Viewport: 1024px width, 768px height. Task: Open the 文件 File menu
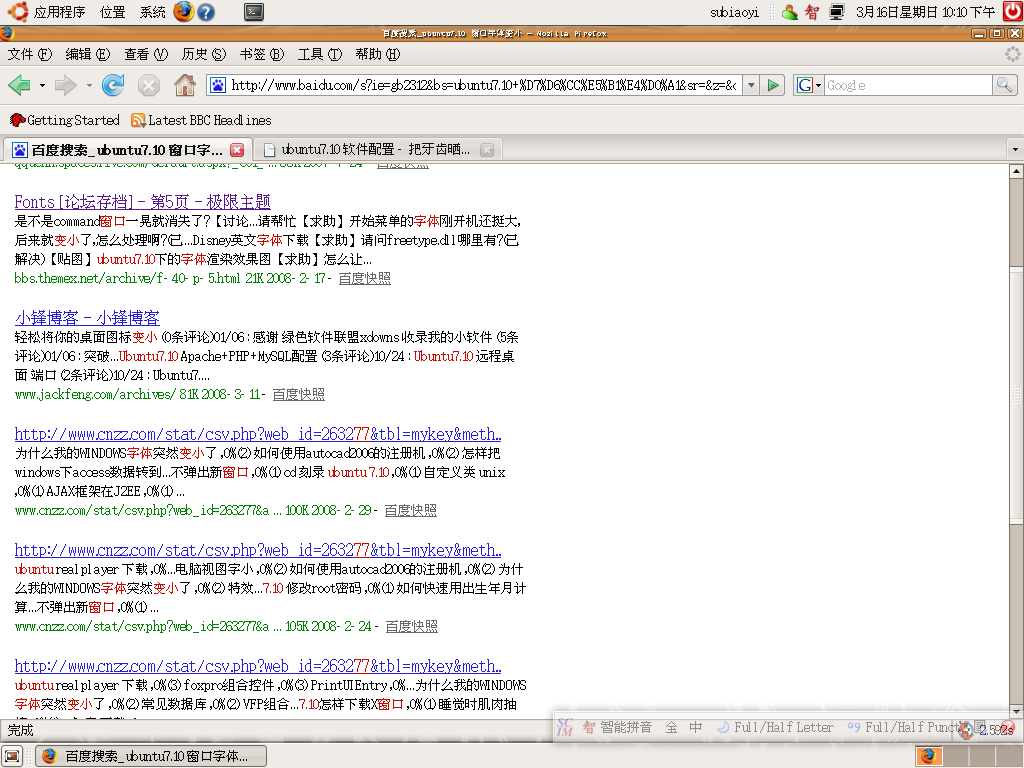pos(29,54)
